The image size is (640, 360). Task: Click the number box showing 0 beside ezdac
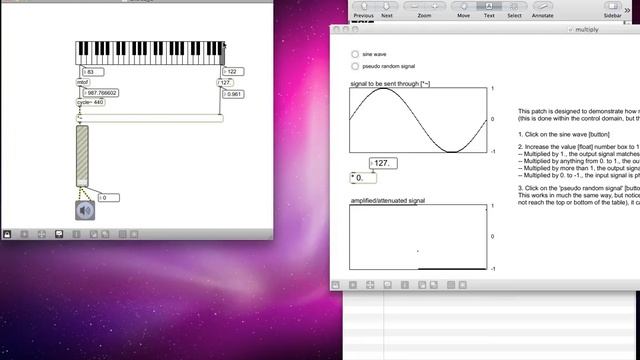109,198
